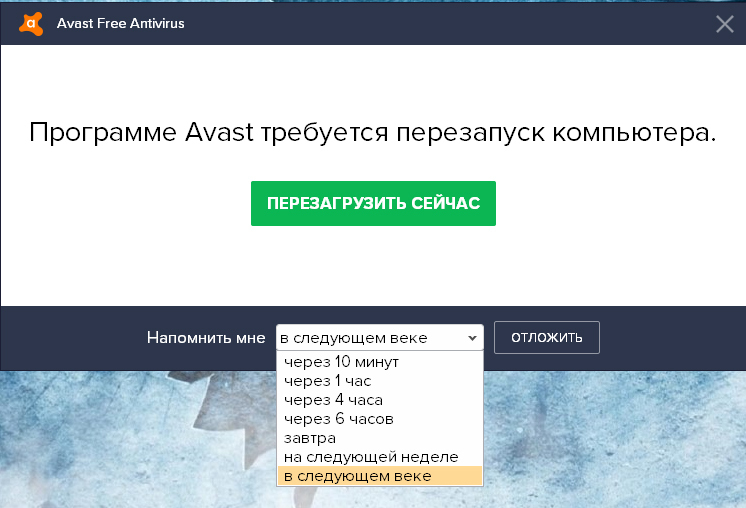Choose 'через 4 часа' from the list
Viewport: 746px width, 508px height.
(380, 400)
